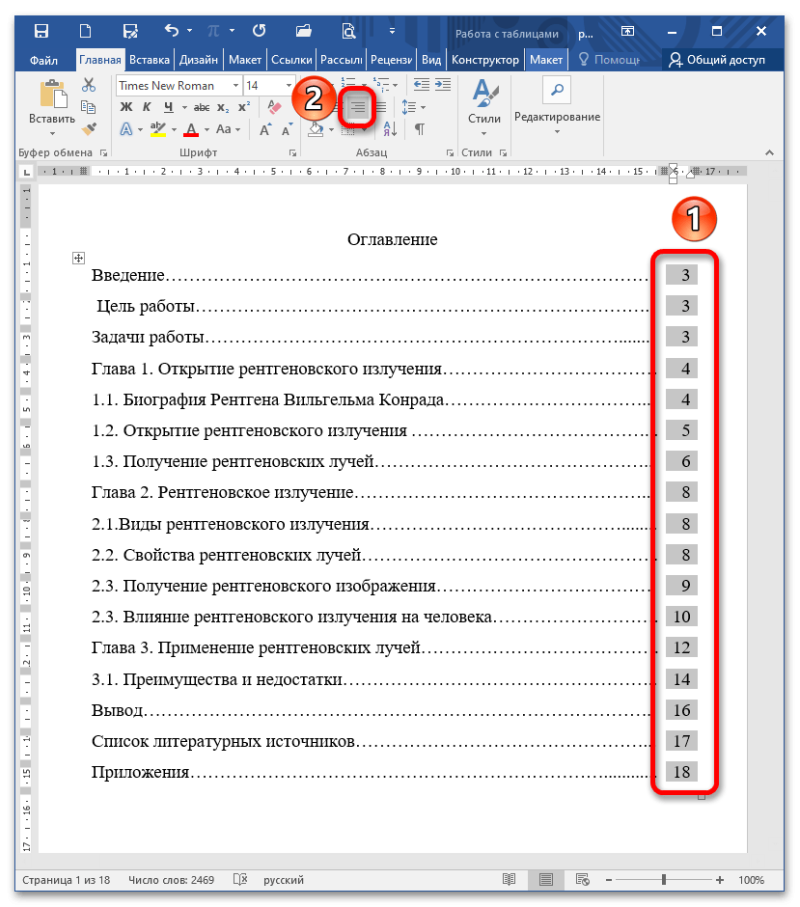Viewport: 800px width, 907px height.
Task: Align text right in paragraph group
Action: click(358, 107)
